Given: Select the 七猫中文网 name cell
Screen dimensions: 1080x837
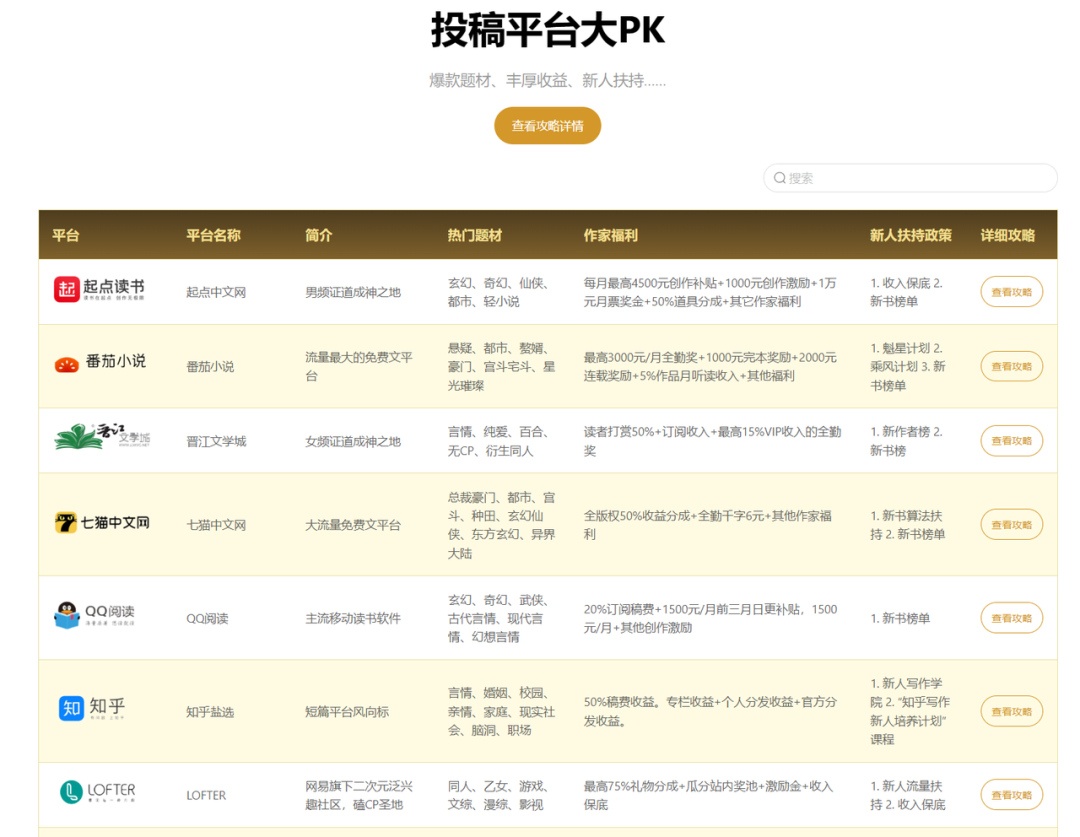Looking at the screenshot, I should pyautogui.click(x=216, y=525).
